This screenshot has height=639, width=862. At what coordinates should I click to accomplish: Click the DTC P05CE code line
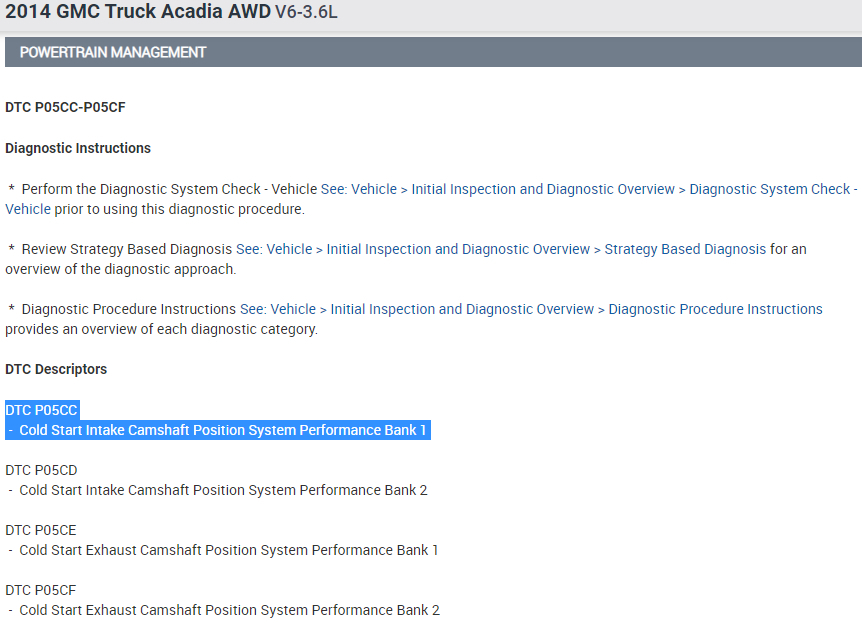tap(41, 530)
